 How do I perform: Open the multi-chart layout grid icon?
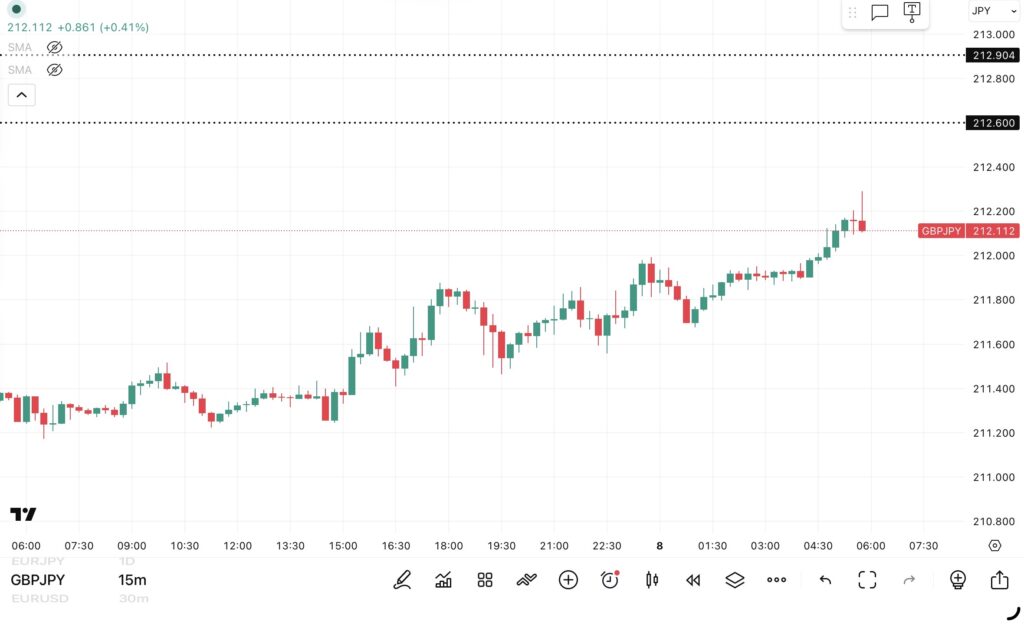(x=484, y=580)
